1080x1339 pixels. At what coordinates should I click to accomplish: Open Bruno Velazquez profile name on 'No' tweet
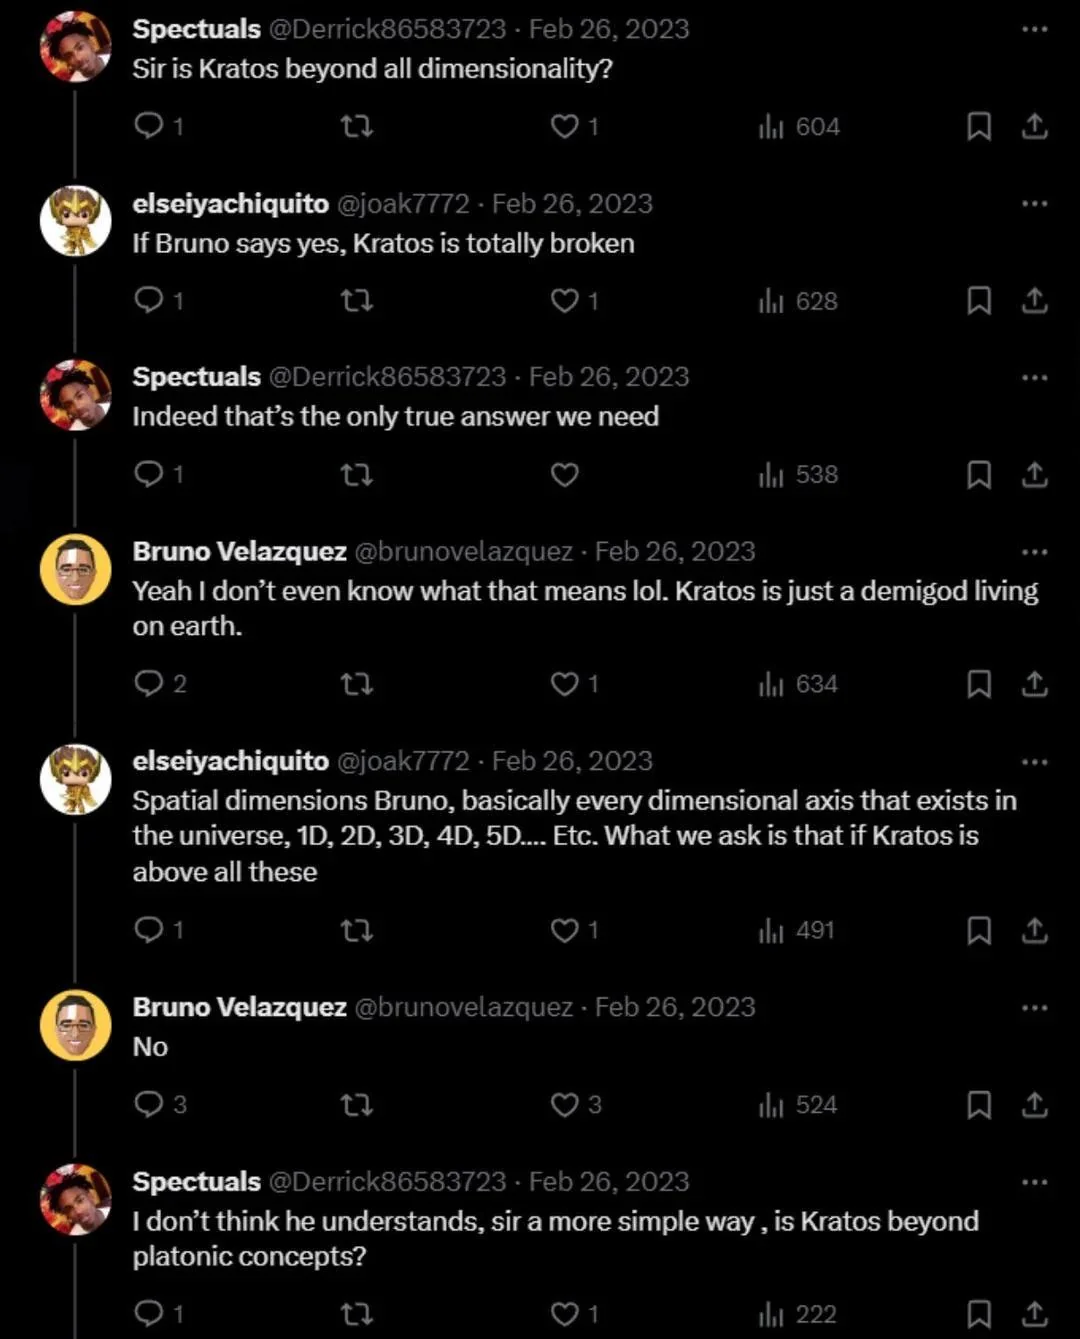(240, 1007)
